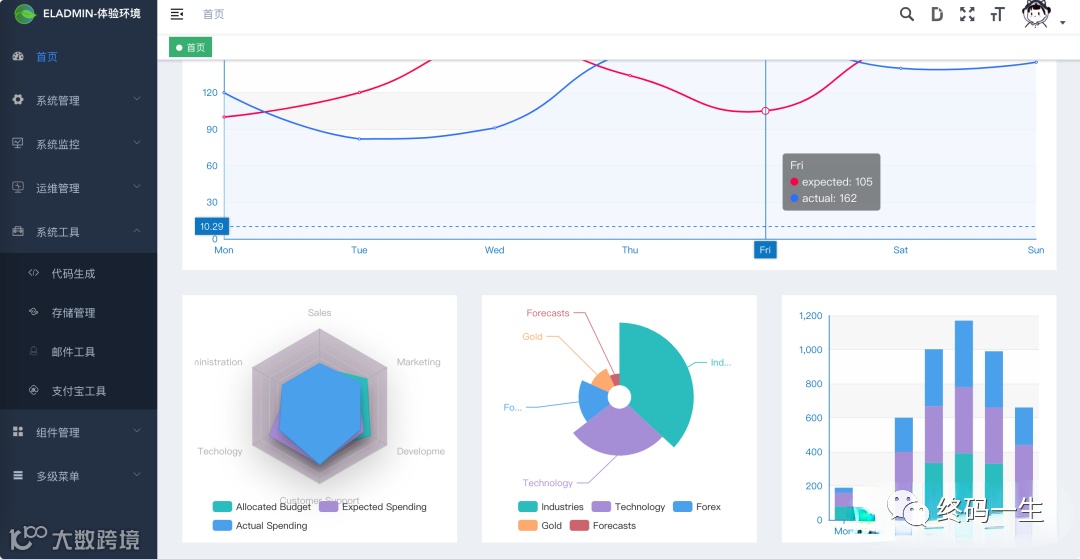Toggle Technology pie legend entry

tap(628, 507)
